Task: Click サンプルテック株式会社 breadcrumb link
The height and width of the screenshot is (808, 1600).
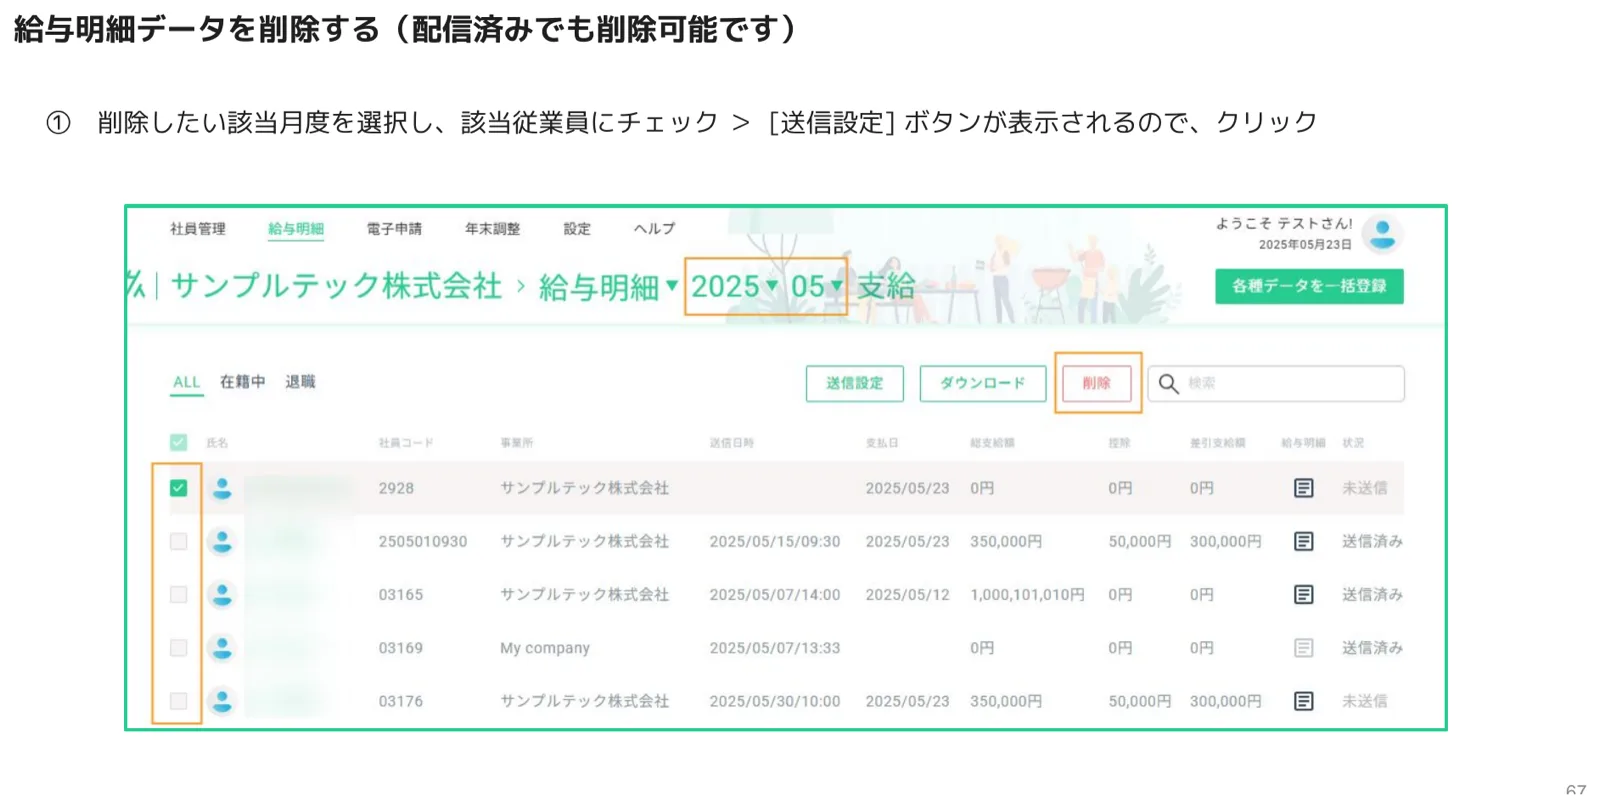Action: click(x=336, y=286)
